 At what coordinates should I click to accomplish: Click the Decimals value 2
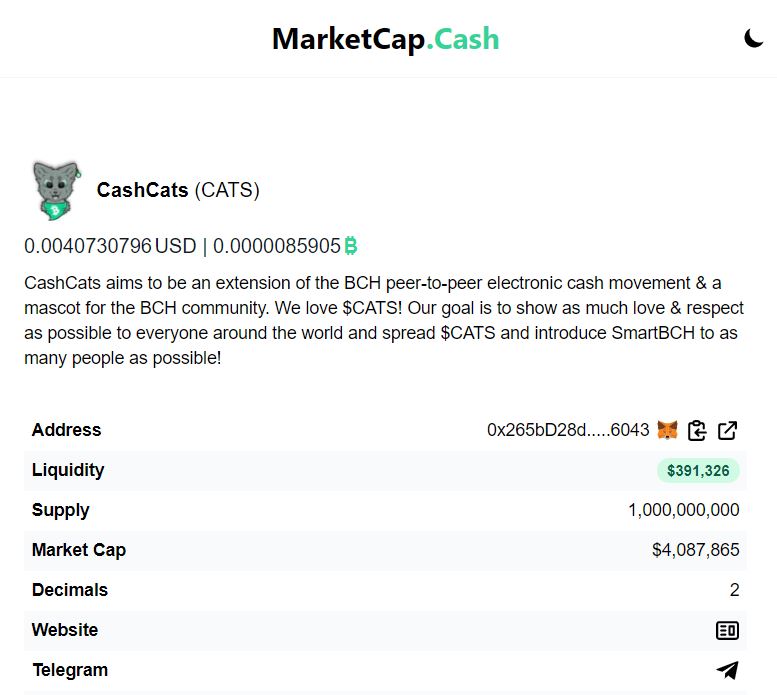pos(734,590)
